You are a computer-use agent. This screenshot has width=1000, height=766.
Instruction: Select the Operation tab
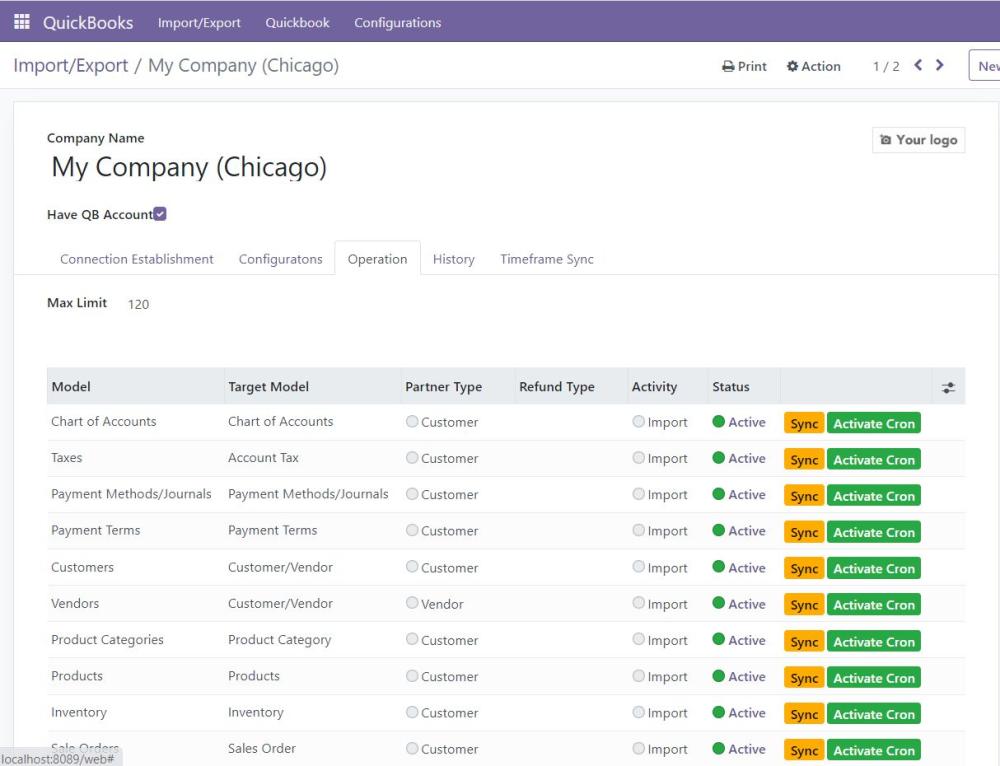(378, 259)
